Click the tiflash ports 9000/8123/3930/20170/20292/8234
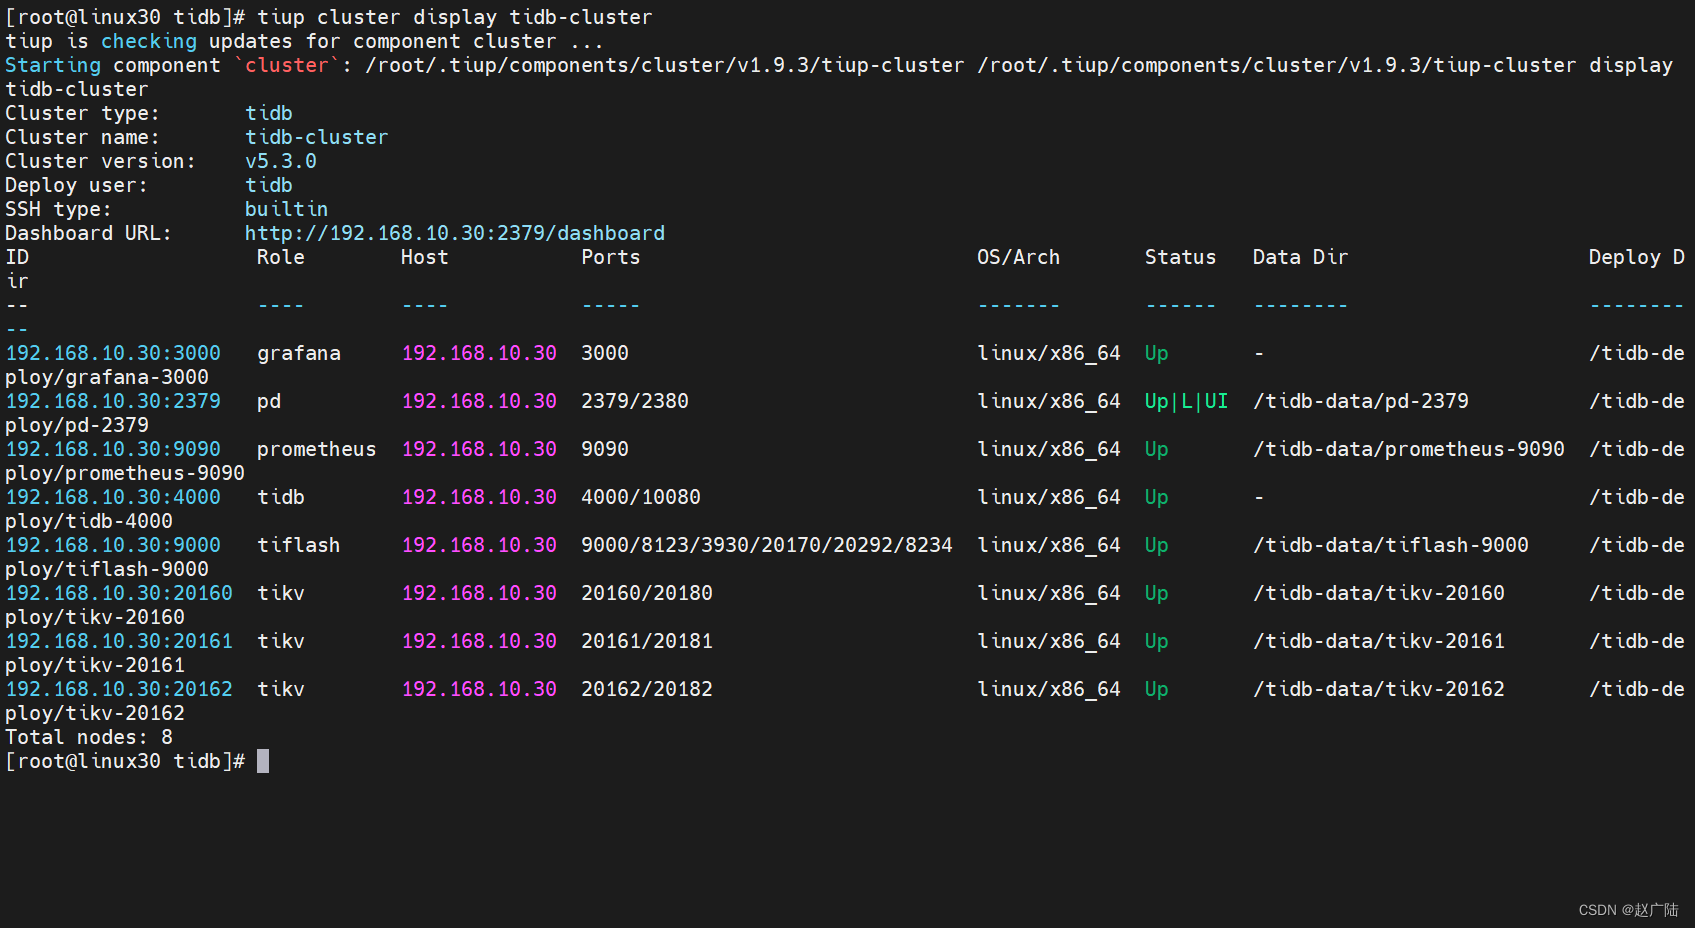The height and width of the screenshot is (928, 1695). coord(767,545)
